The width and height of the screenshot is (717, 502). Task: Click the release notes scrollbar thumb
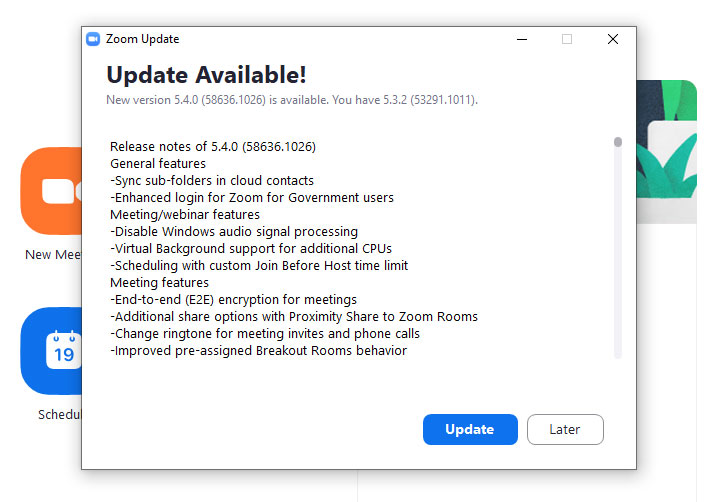tap(618, 142)
